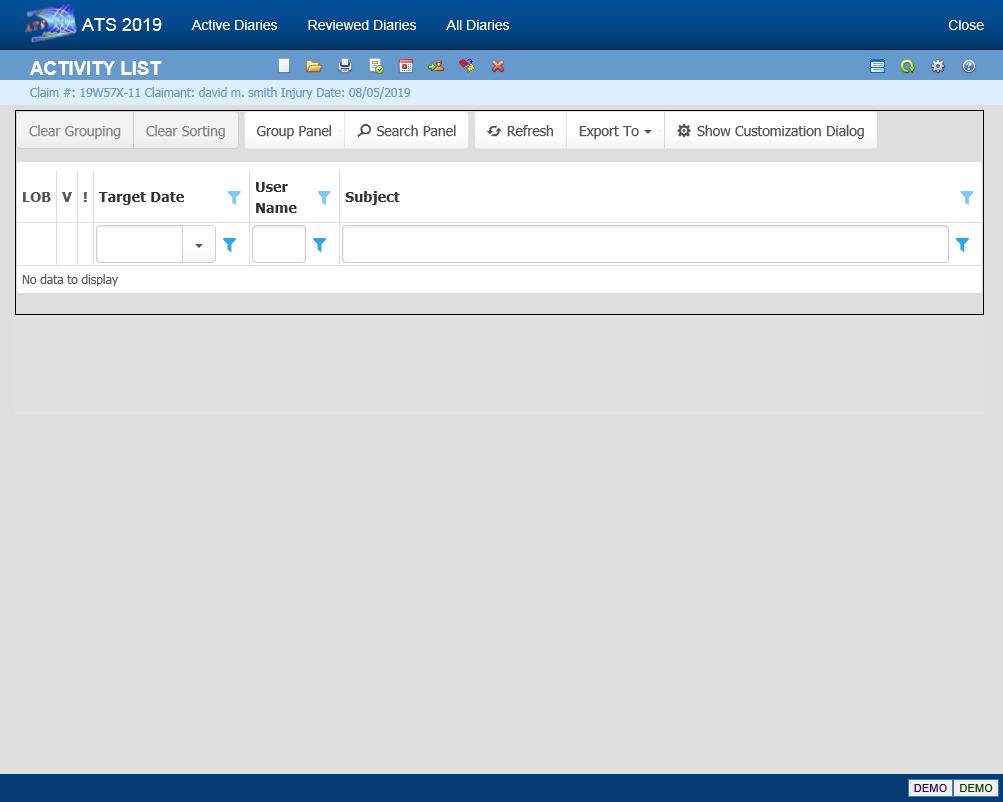Open the gear settings icon in header
Image resolution: width=1003 pixels, height=802 pixels.
938,66
